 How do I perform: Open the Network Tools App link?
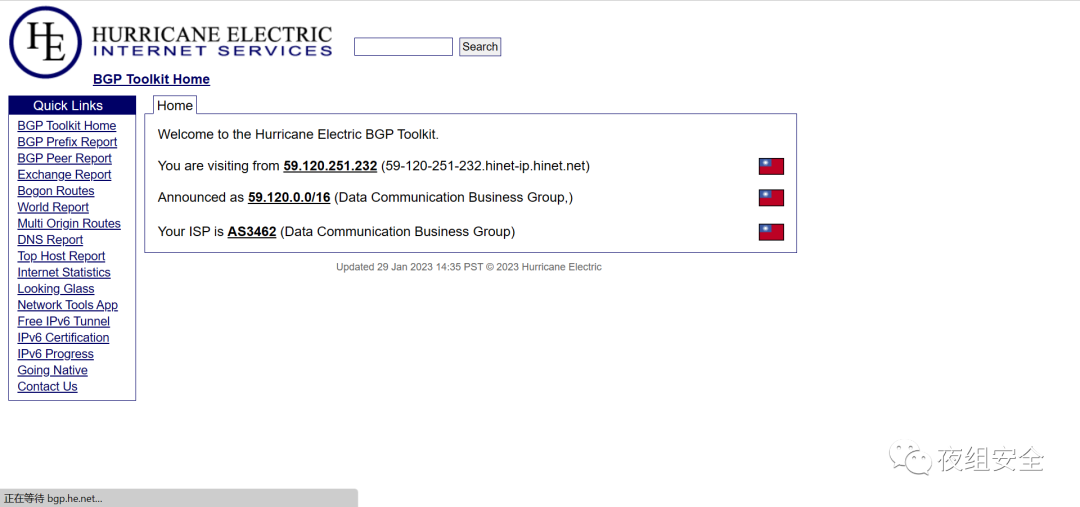click(x=68, y=305)
